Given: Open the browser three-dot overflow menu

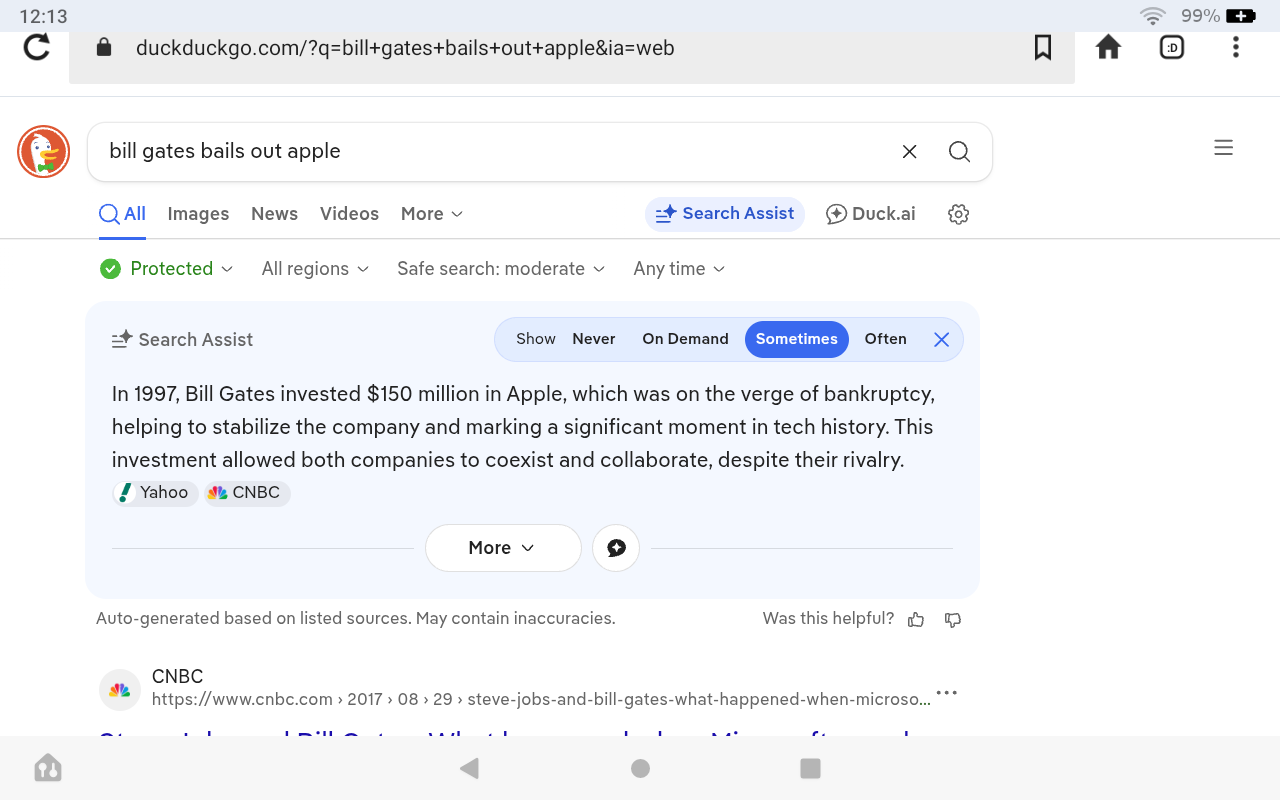Looking at the screenshot, I should coord(1236,47).
